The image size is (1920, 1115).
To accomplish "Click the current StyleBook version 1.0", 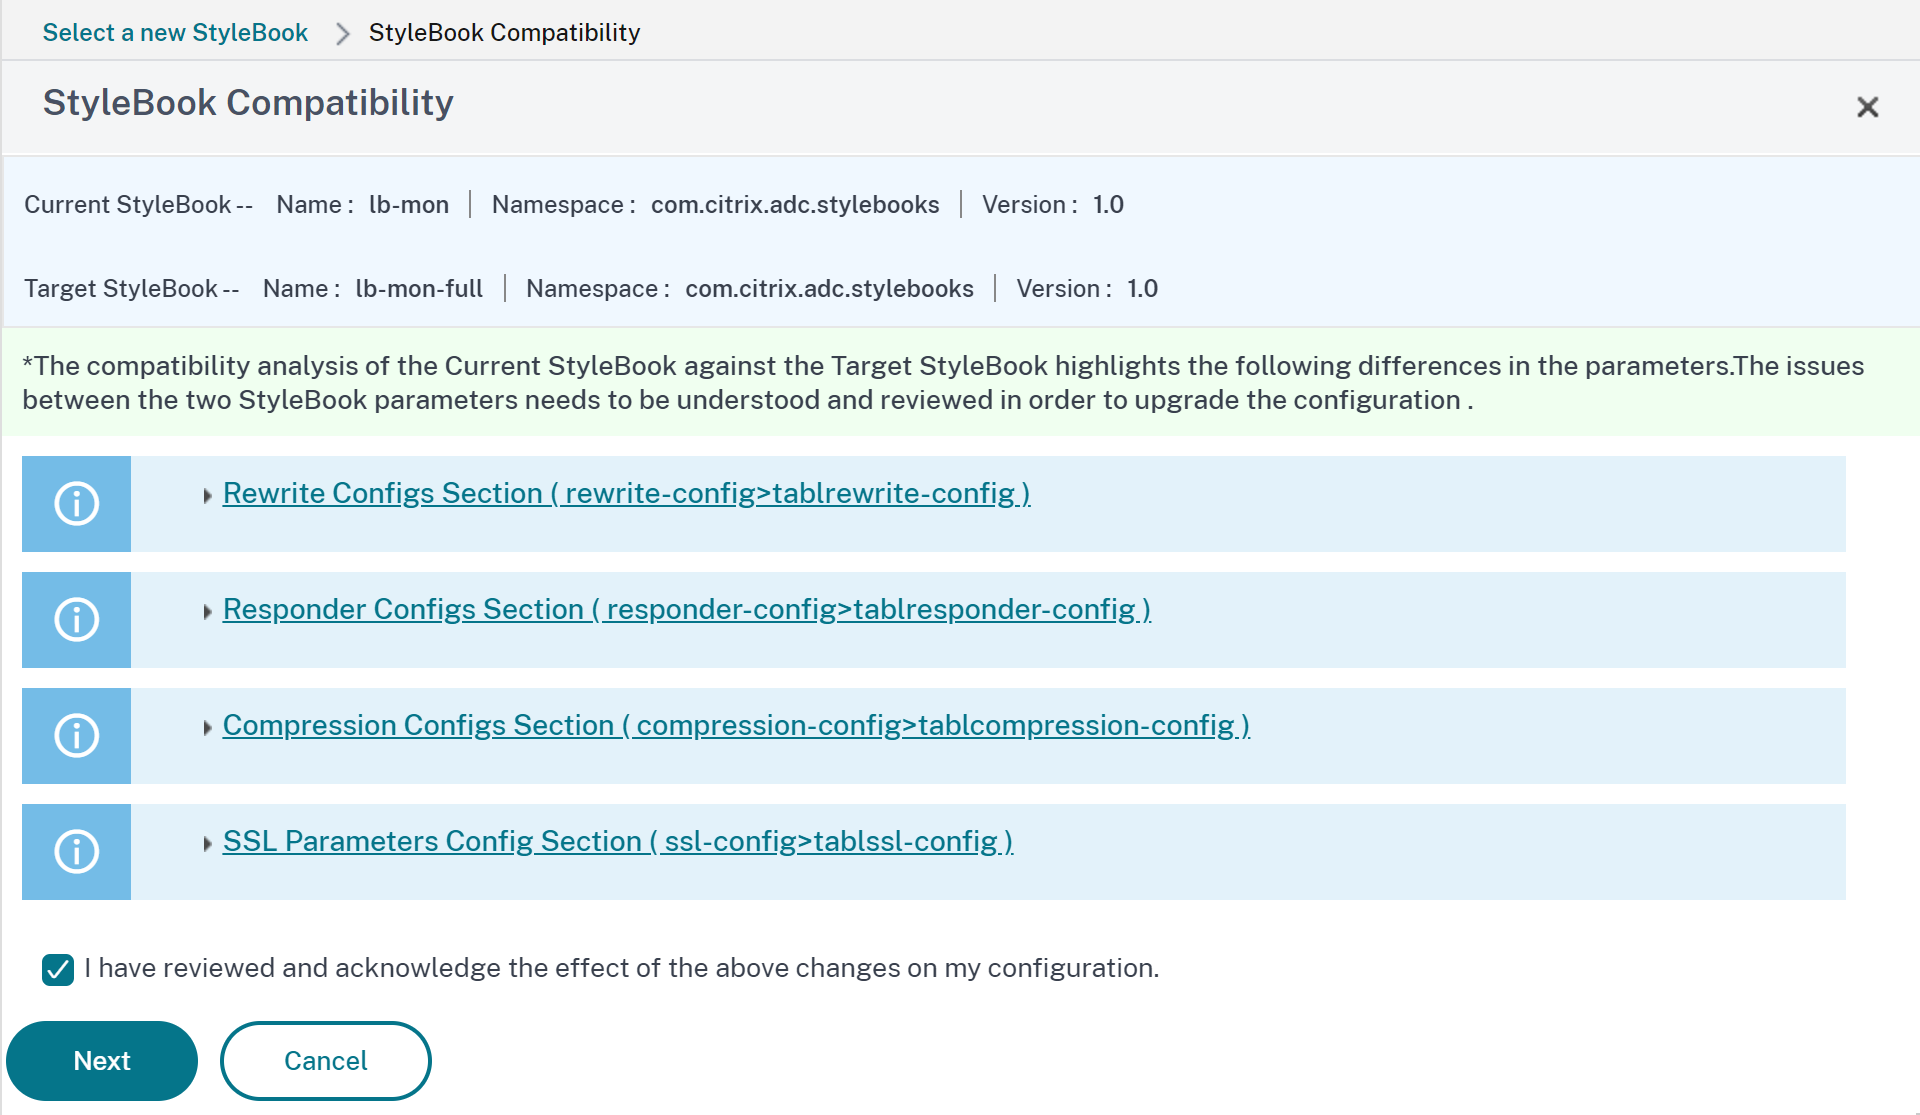I will pos(1108,205).
